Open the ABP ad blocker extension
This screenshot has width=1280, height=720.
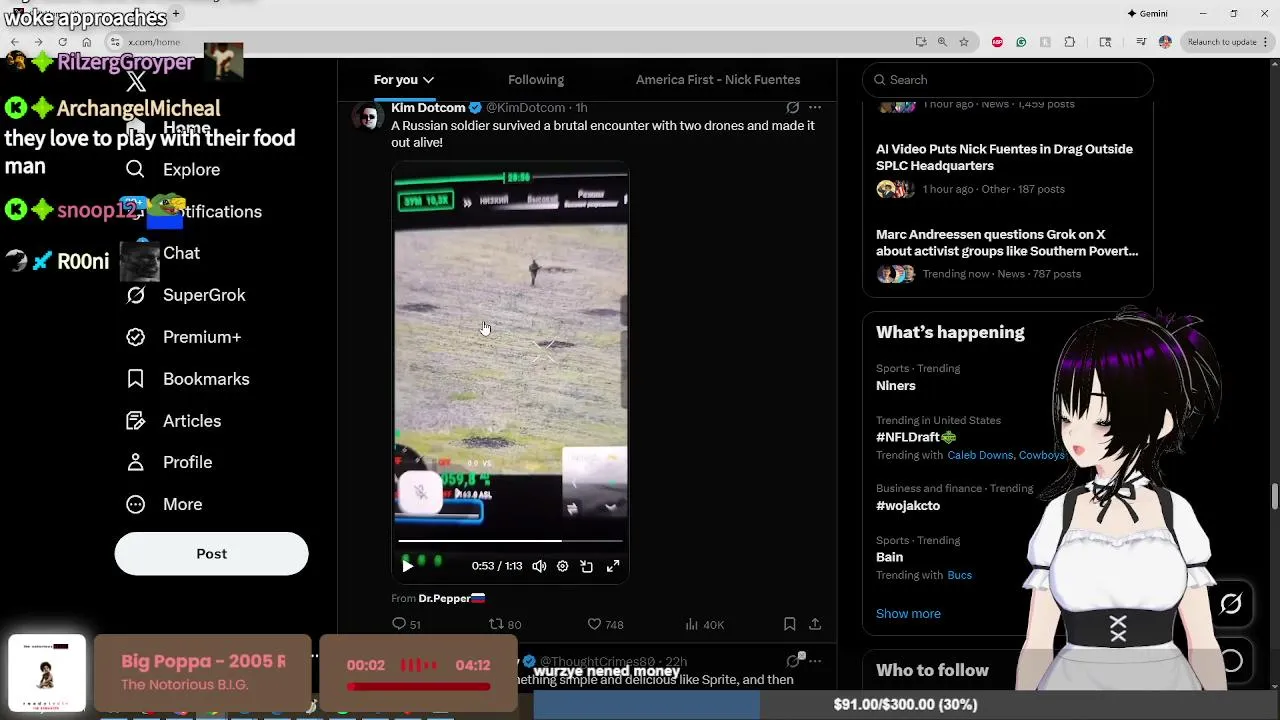coord(997,42)
